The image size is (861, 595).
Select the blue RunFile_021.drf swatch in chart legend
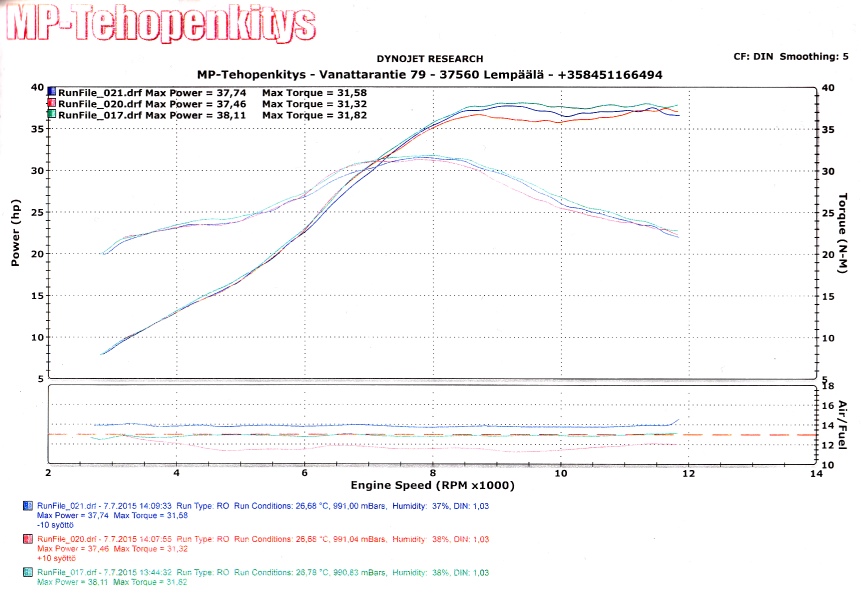(x=52, y=92)
